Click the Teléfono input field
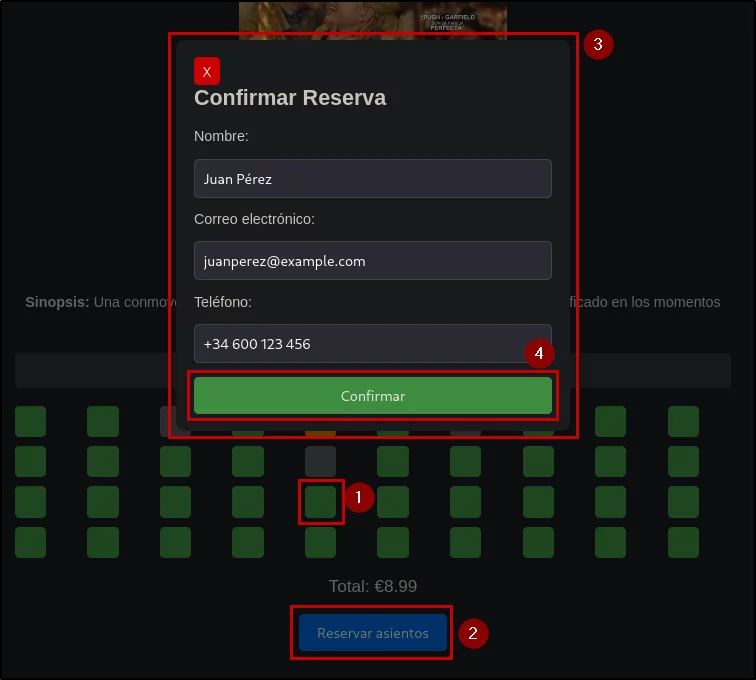This screenshot has height=680, width=756. (373, 343)
